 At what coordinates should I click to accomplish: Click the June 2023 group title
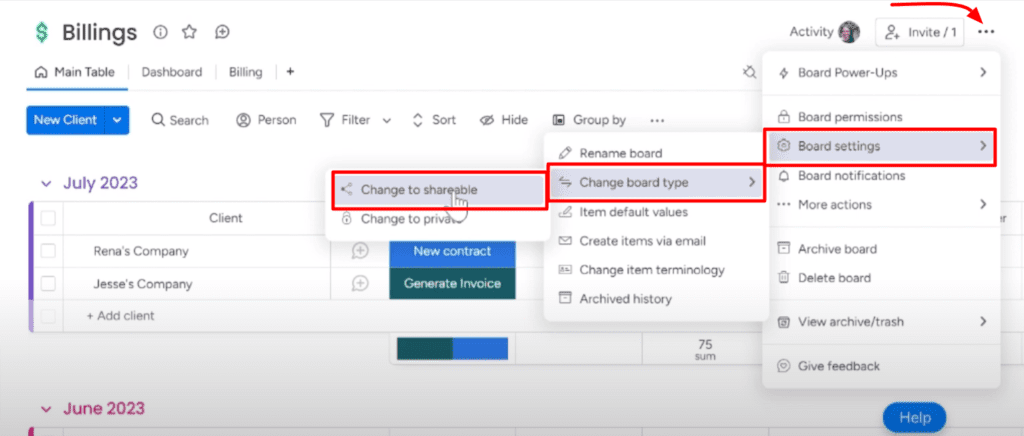point(104,409)
